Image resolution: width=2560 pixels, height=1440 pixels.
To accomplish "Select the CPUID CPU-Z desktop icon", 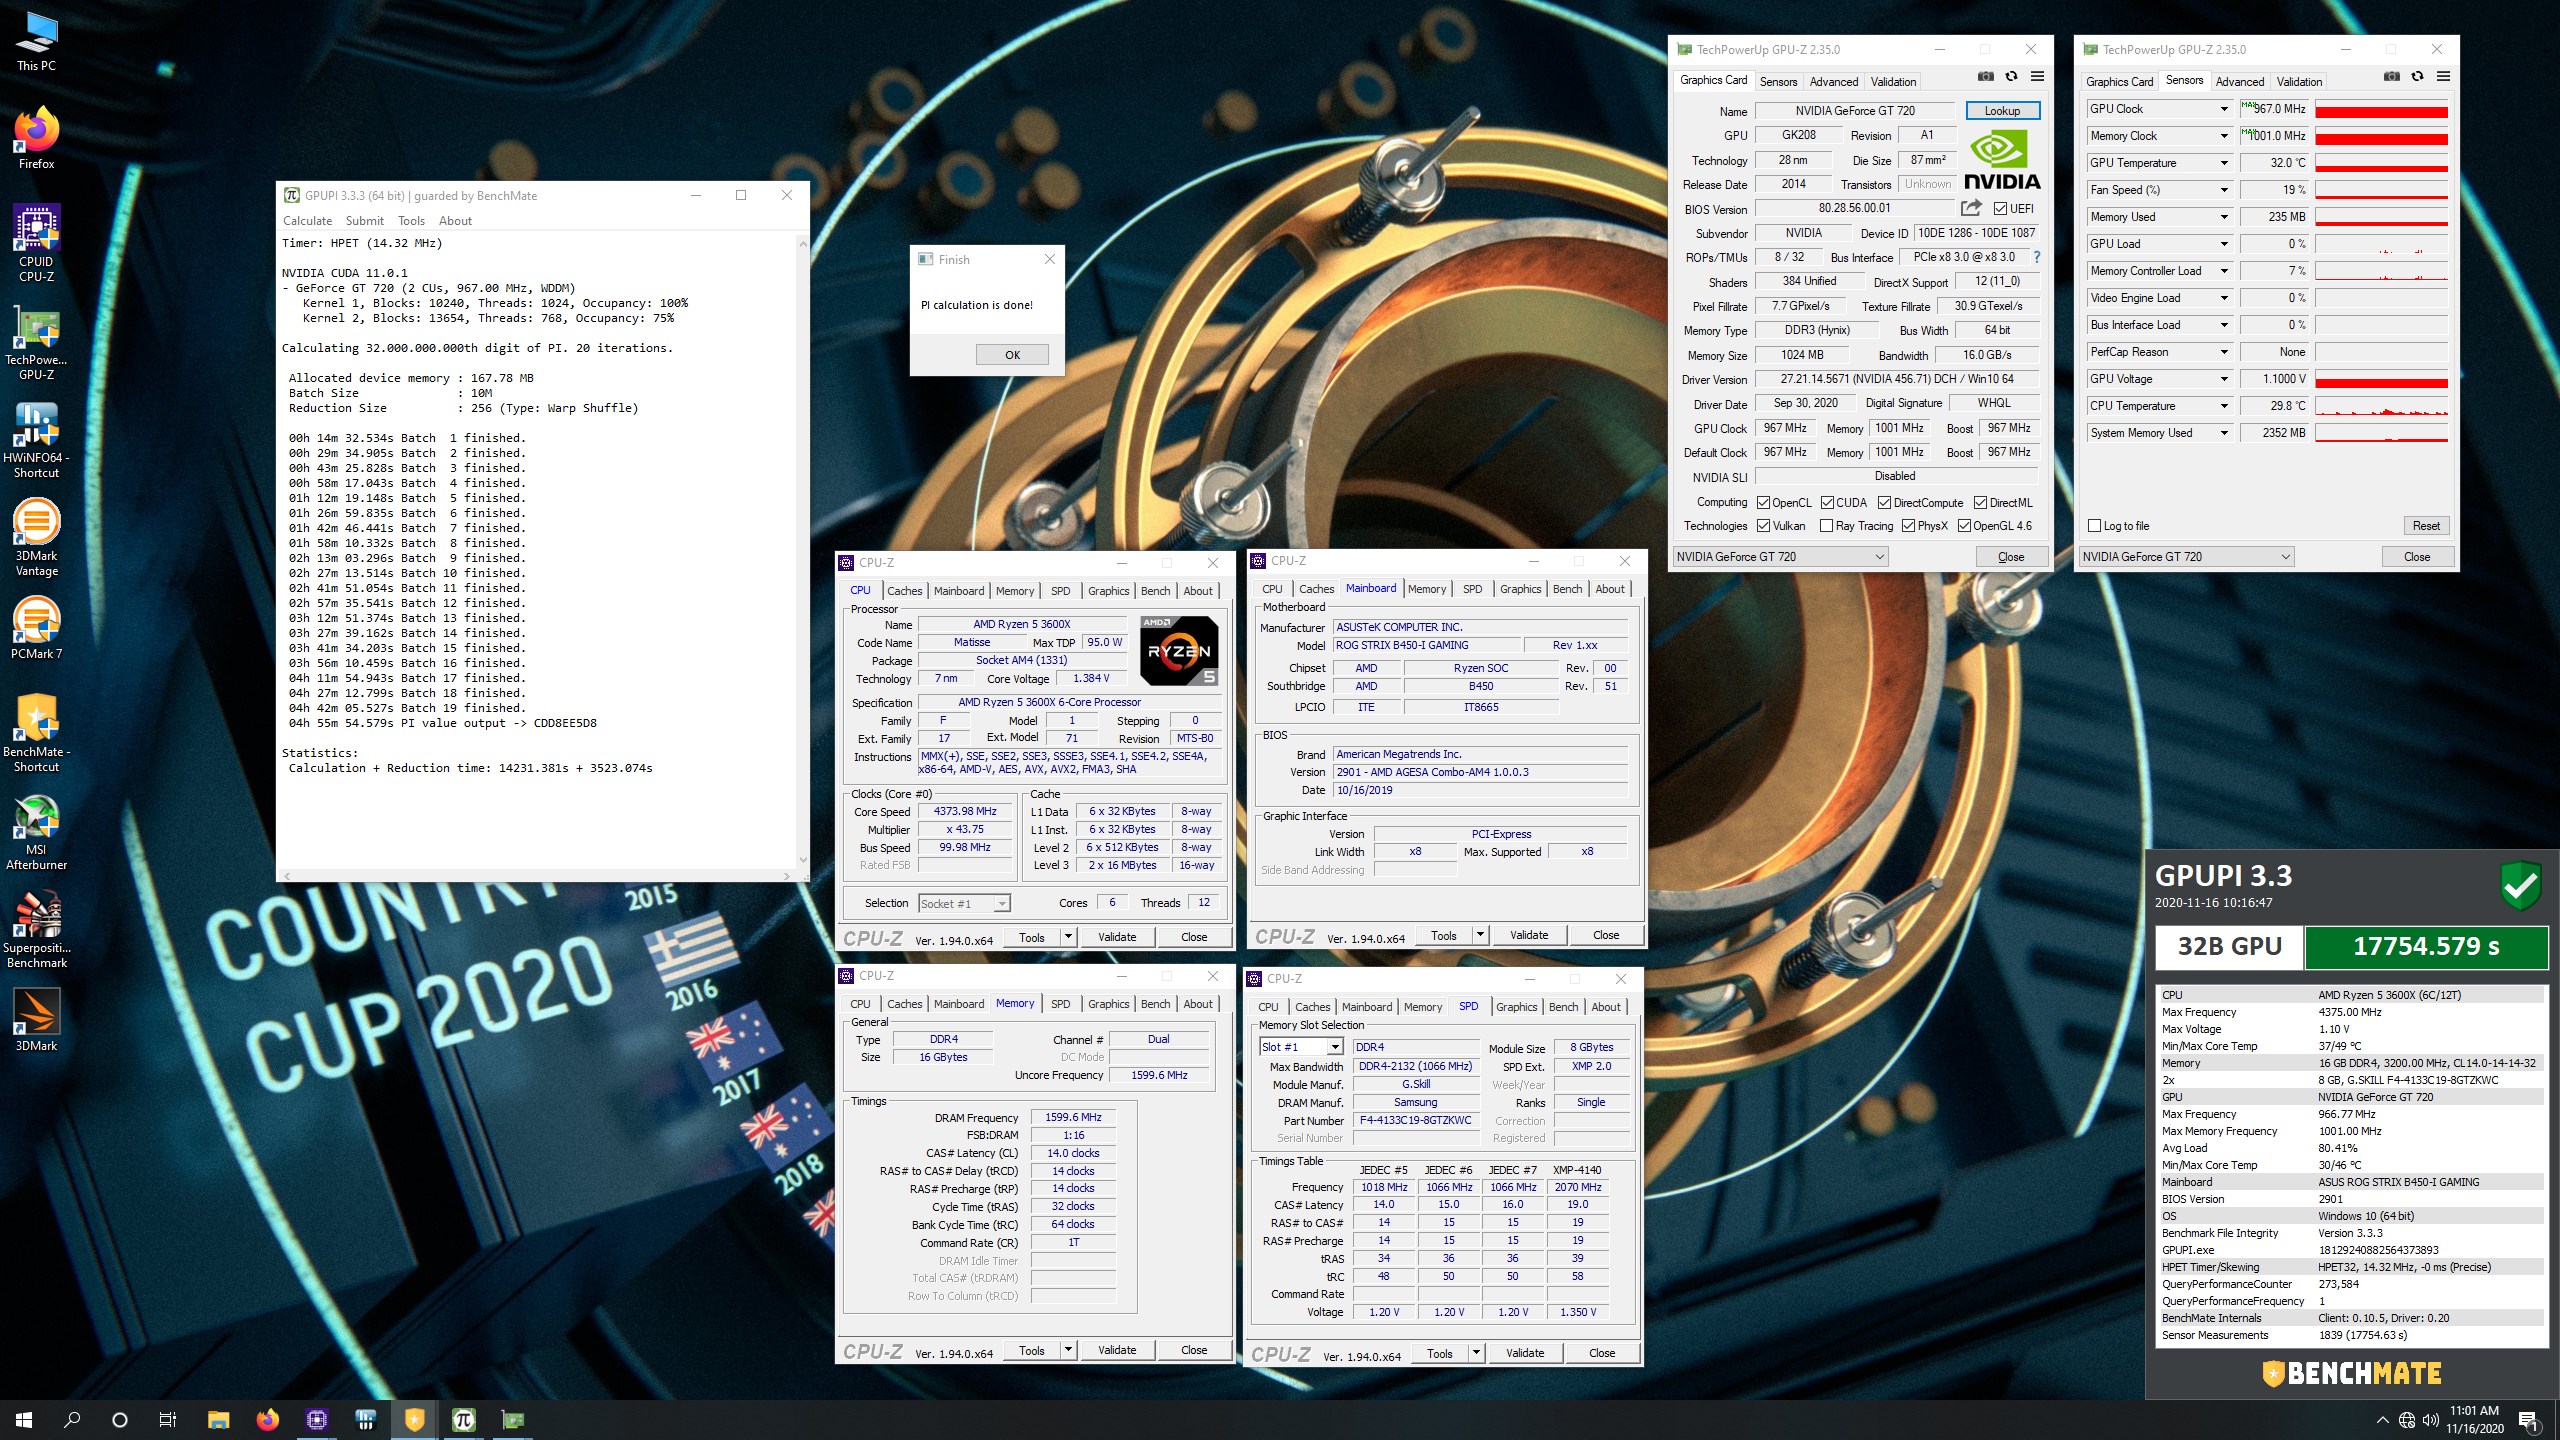I will 37,243.
